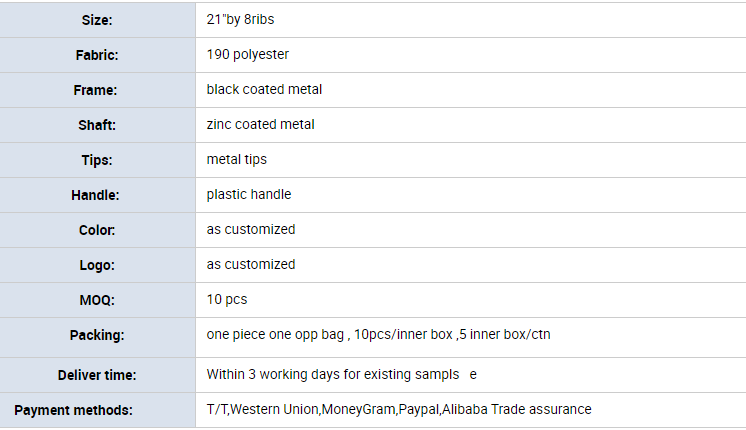746x430 pixels.
Task: Select plastic handle text
Action: (249, 195)
